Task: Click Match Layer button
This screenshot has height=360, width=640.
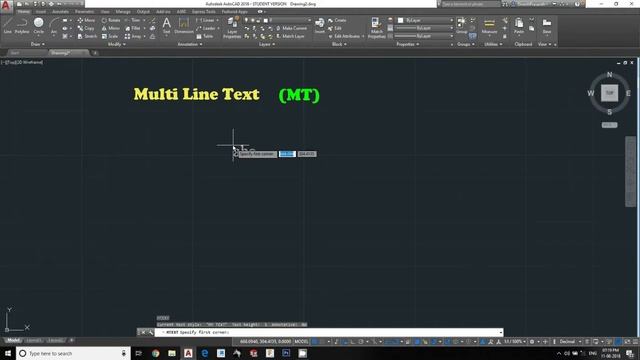Action: 290,36
